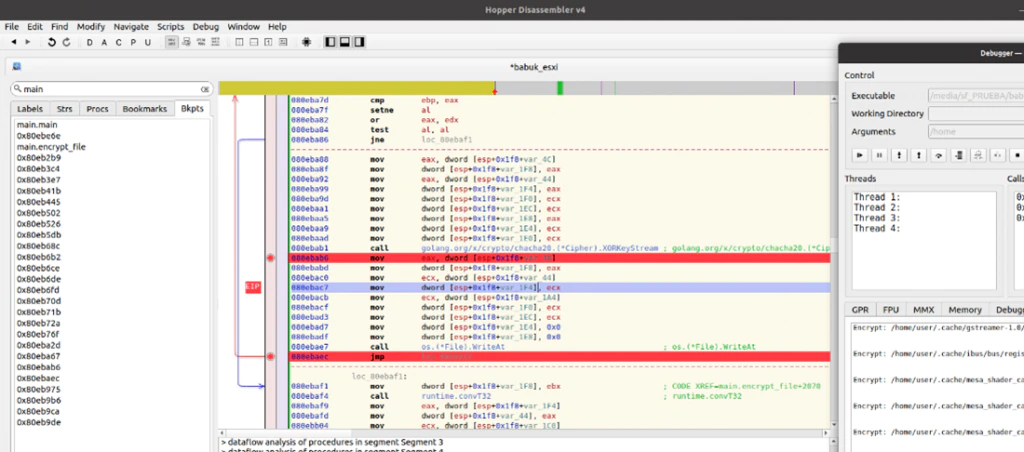
Task: Mark as data with the D button
Action: 89,42
